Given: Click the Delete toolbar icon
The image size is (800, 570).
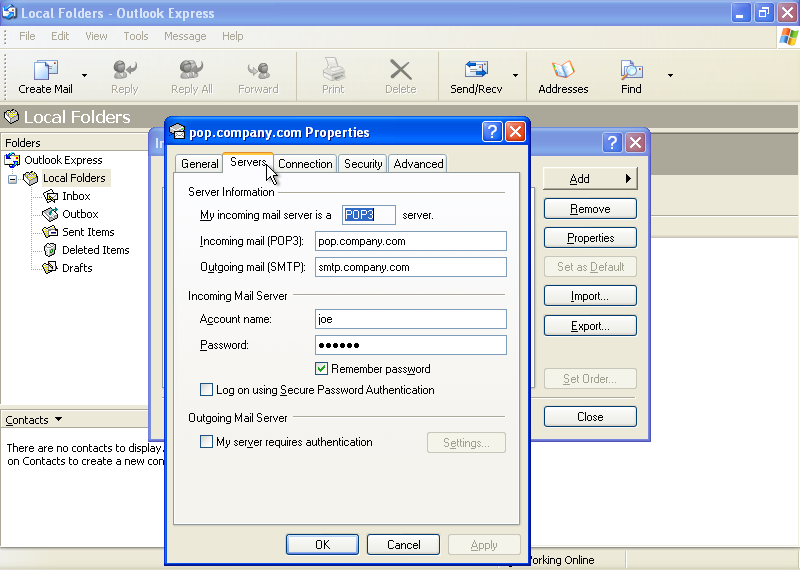Looking at the screenshot, I should click(401, 70).
